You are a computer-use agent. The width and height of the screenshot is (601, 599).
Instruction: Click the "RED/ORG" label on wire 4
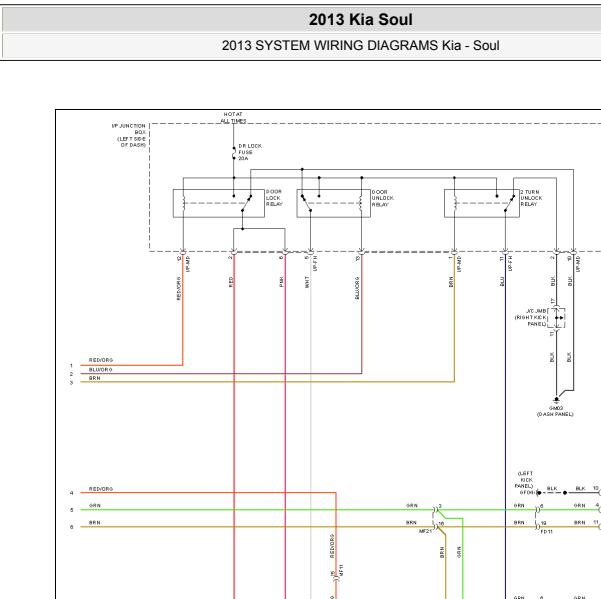(101, 489)
